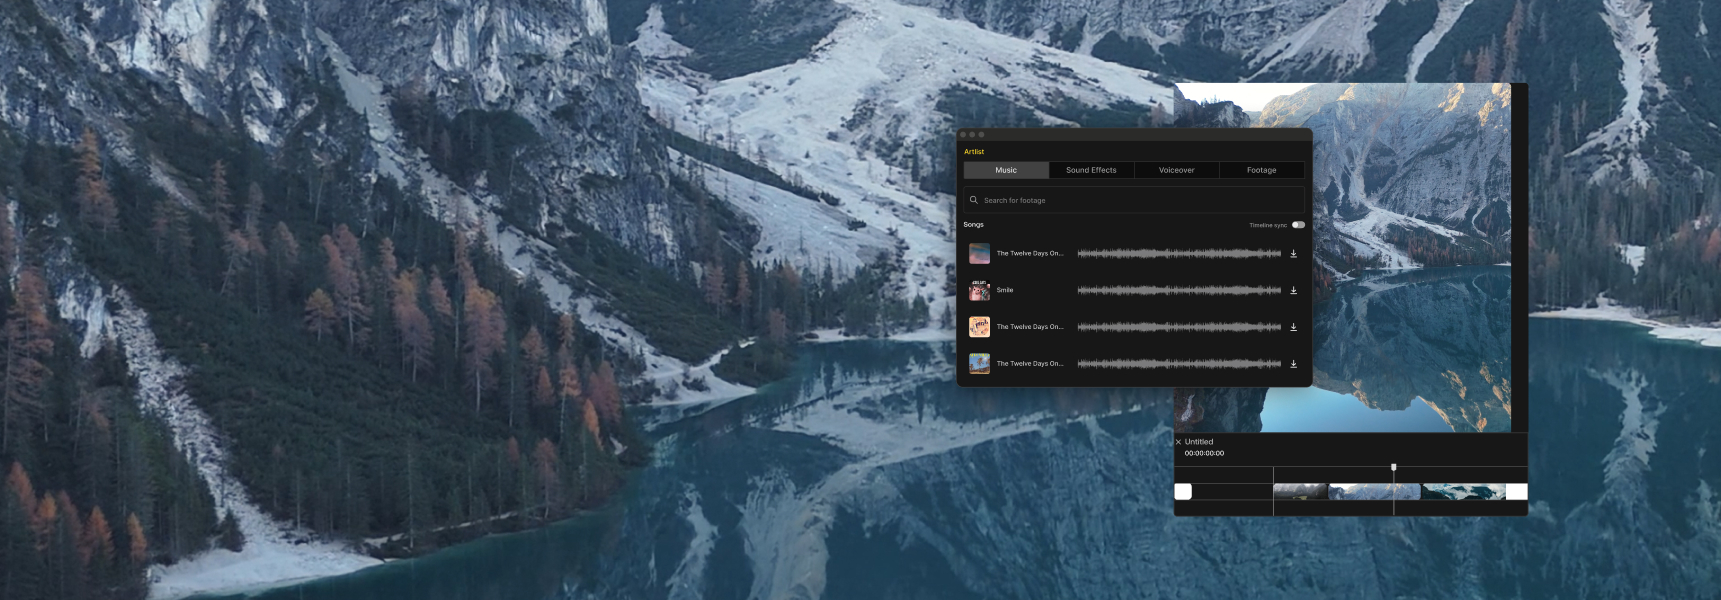Enable the Timeline sync switch
This screenshot has width=1721, height=600.
click(x=1298, y=225)
